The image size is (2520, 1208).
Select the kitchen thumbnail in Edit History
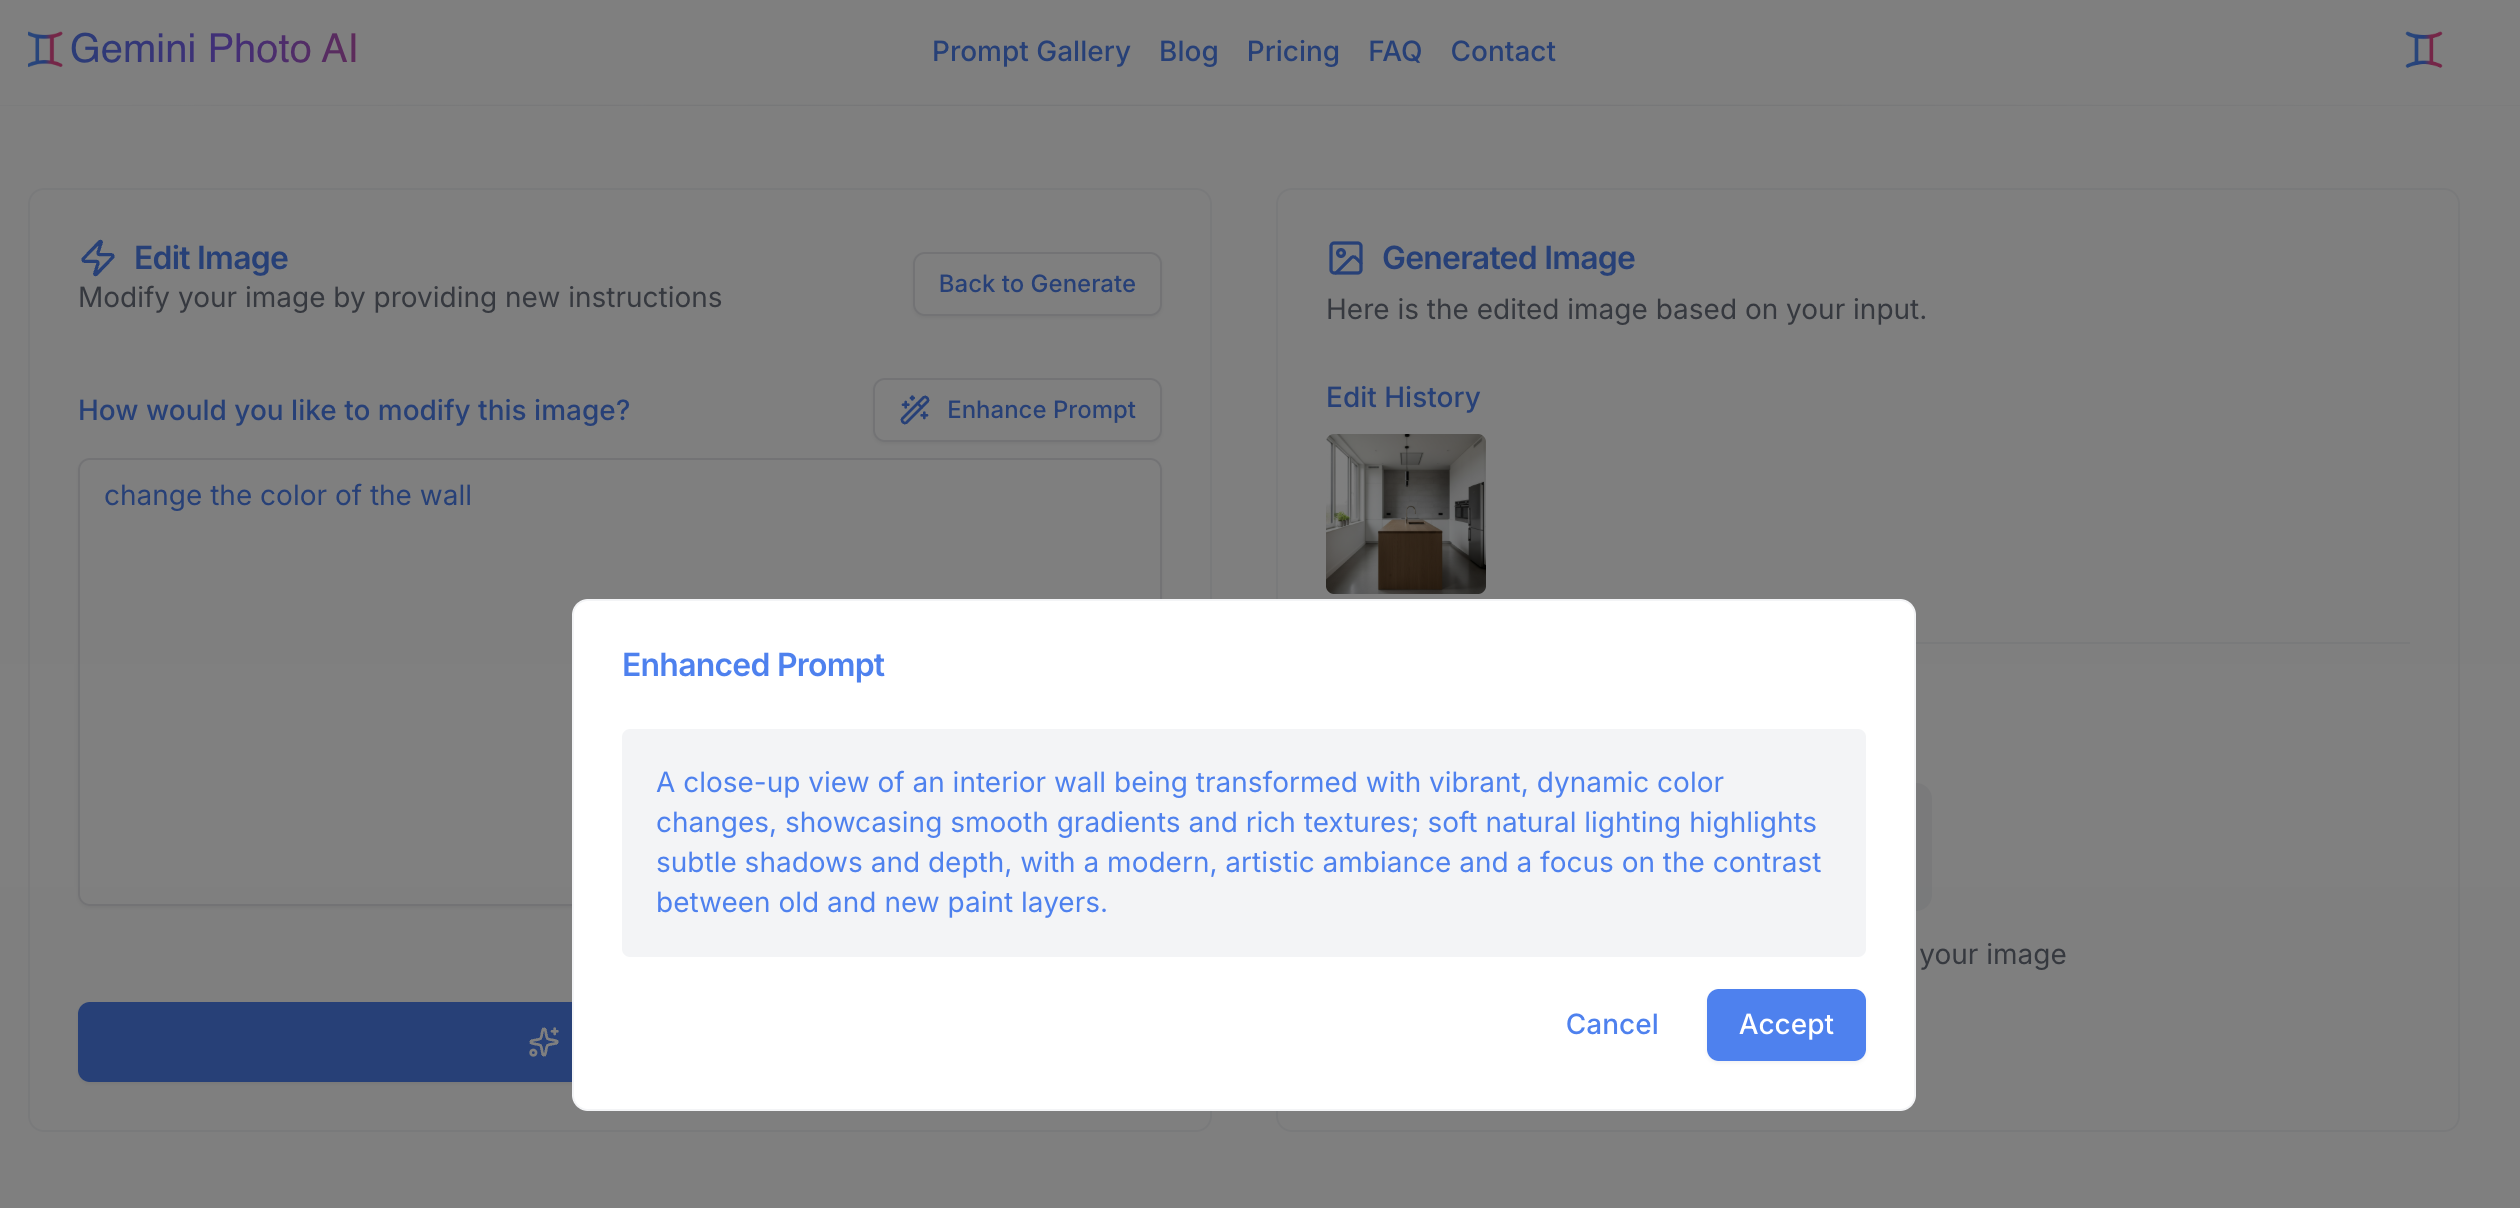pyautogui.click(x=1405, y=513)
